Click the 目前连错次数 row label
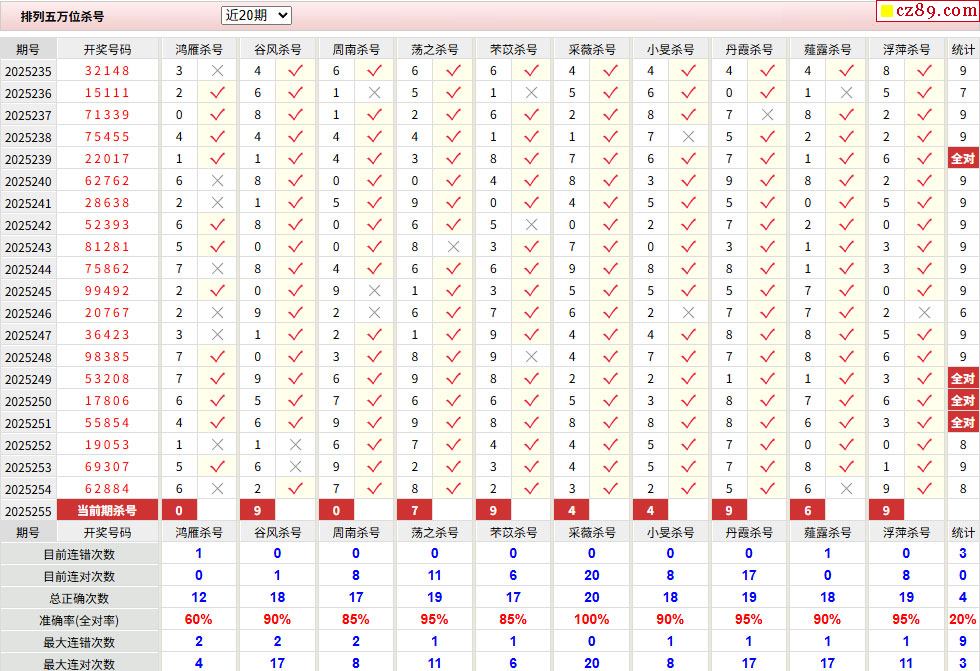This screenshot has width=980, height=671. (x=79, y=554)
